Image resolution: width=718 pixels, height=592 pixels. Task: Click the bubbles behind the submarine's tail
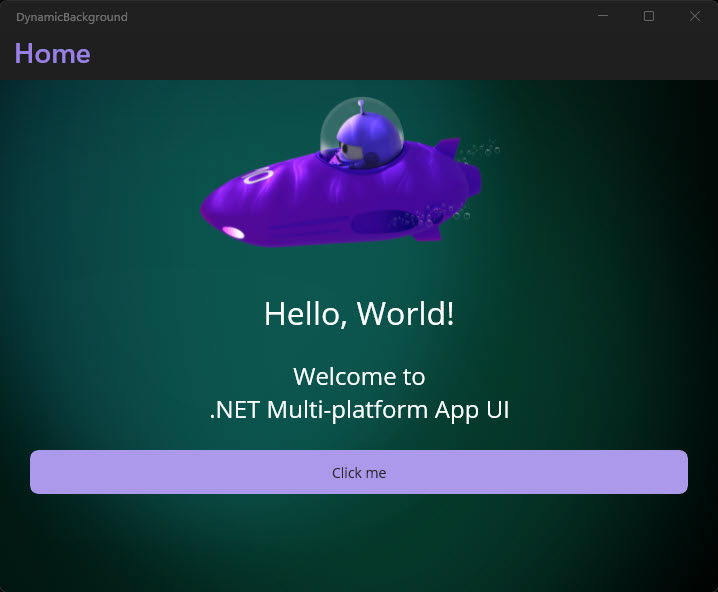coord(484,151)
